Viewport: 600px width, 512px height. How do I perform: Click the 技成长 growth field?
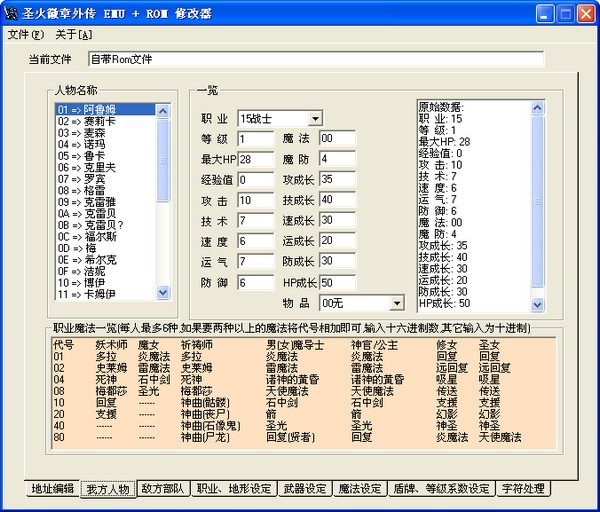tap(338, 200)
